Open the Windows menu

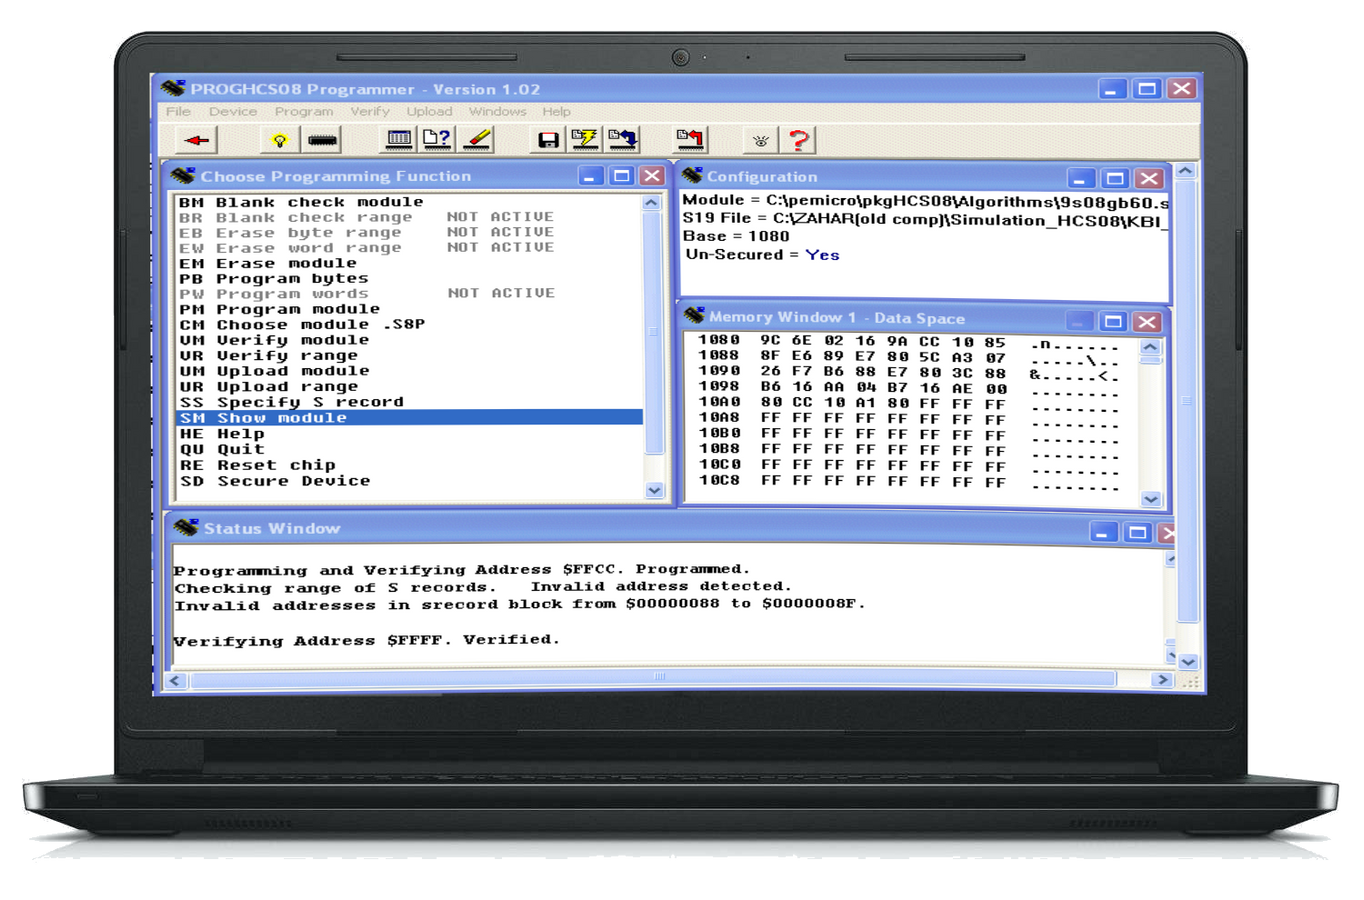(x=497, y=111)
